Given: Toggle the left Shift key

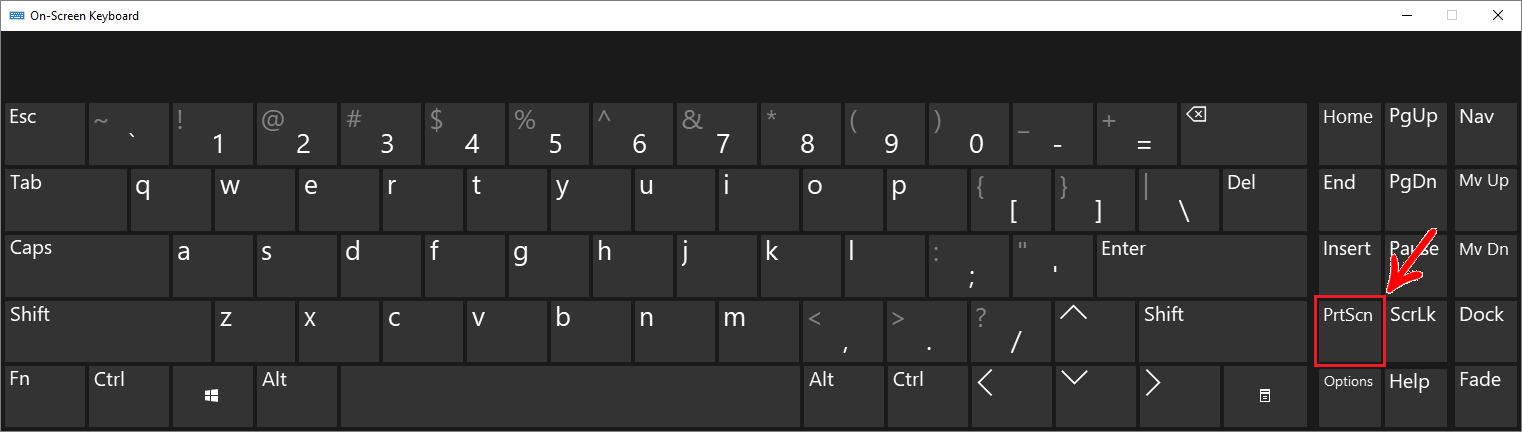Looking at the screenshot, I should click(107, 331).
